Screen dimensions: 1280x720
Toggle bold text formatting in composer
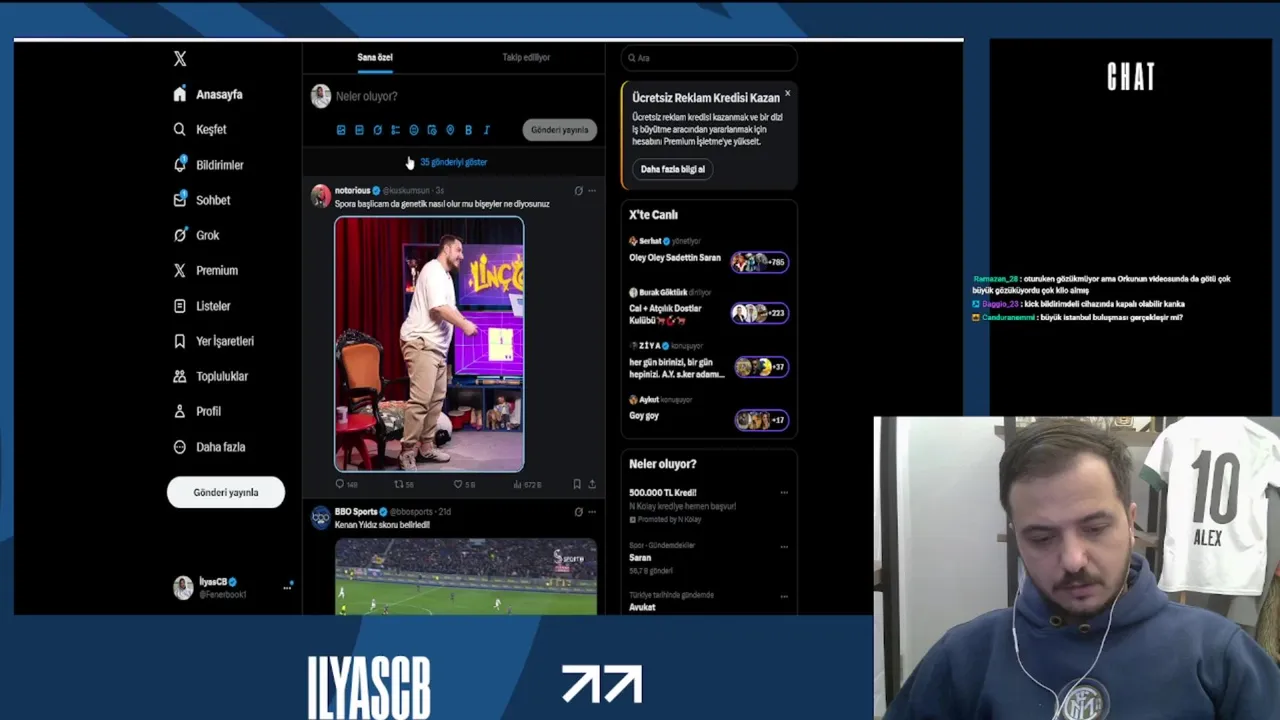(468, 130)
